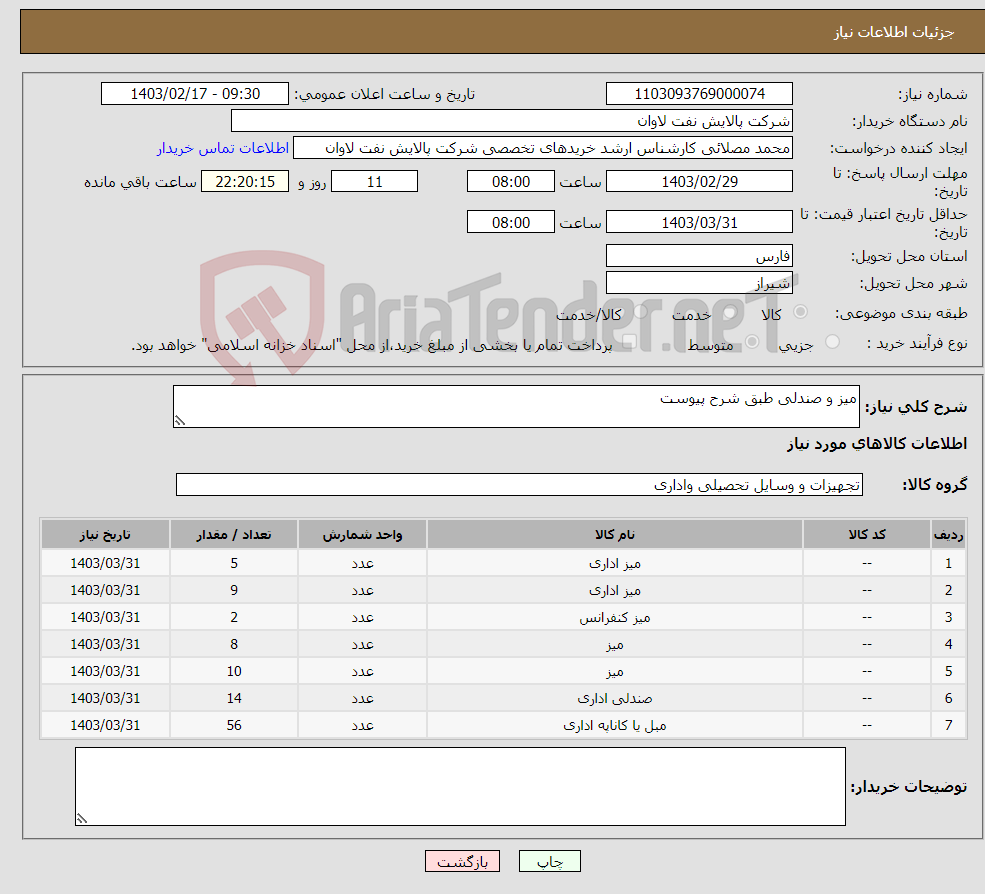Click the صندلی اداری item name

tap(614, 699)
